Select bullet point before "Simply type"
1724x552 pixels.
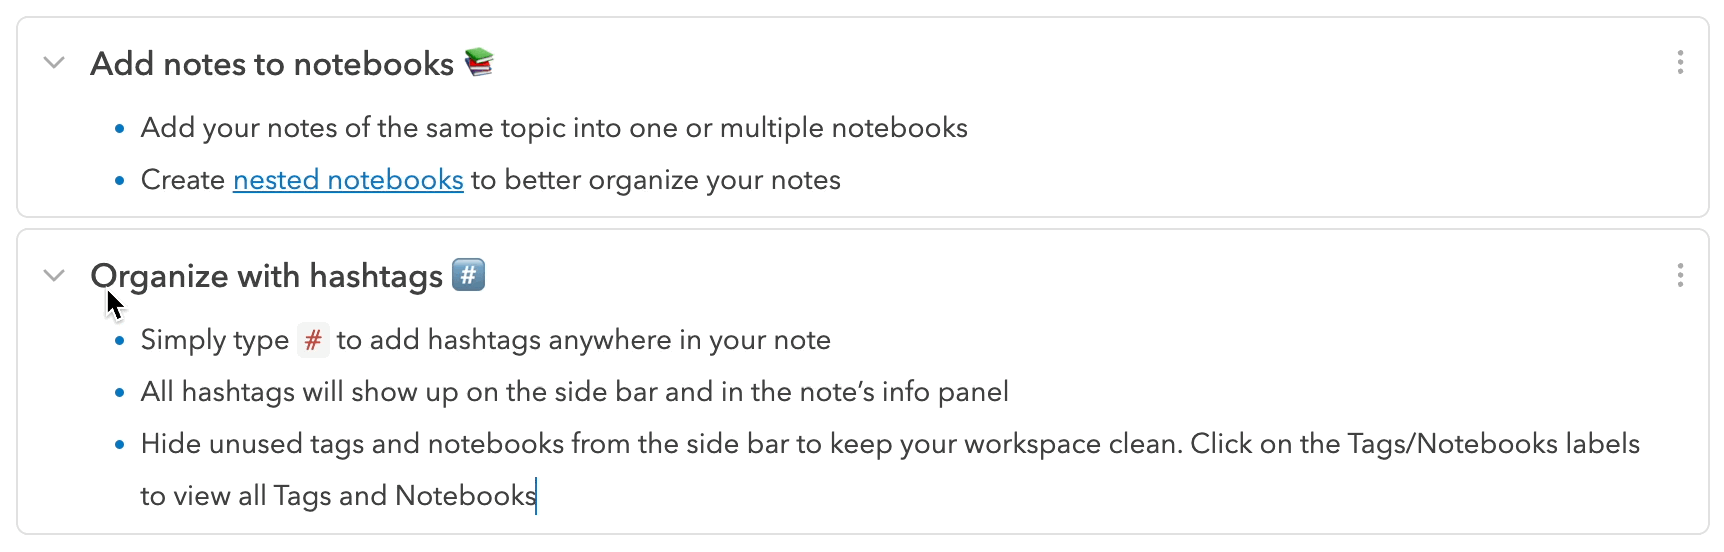tap(120, 341)
